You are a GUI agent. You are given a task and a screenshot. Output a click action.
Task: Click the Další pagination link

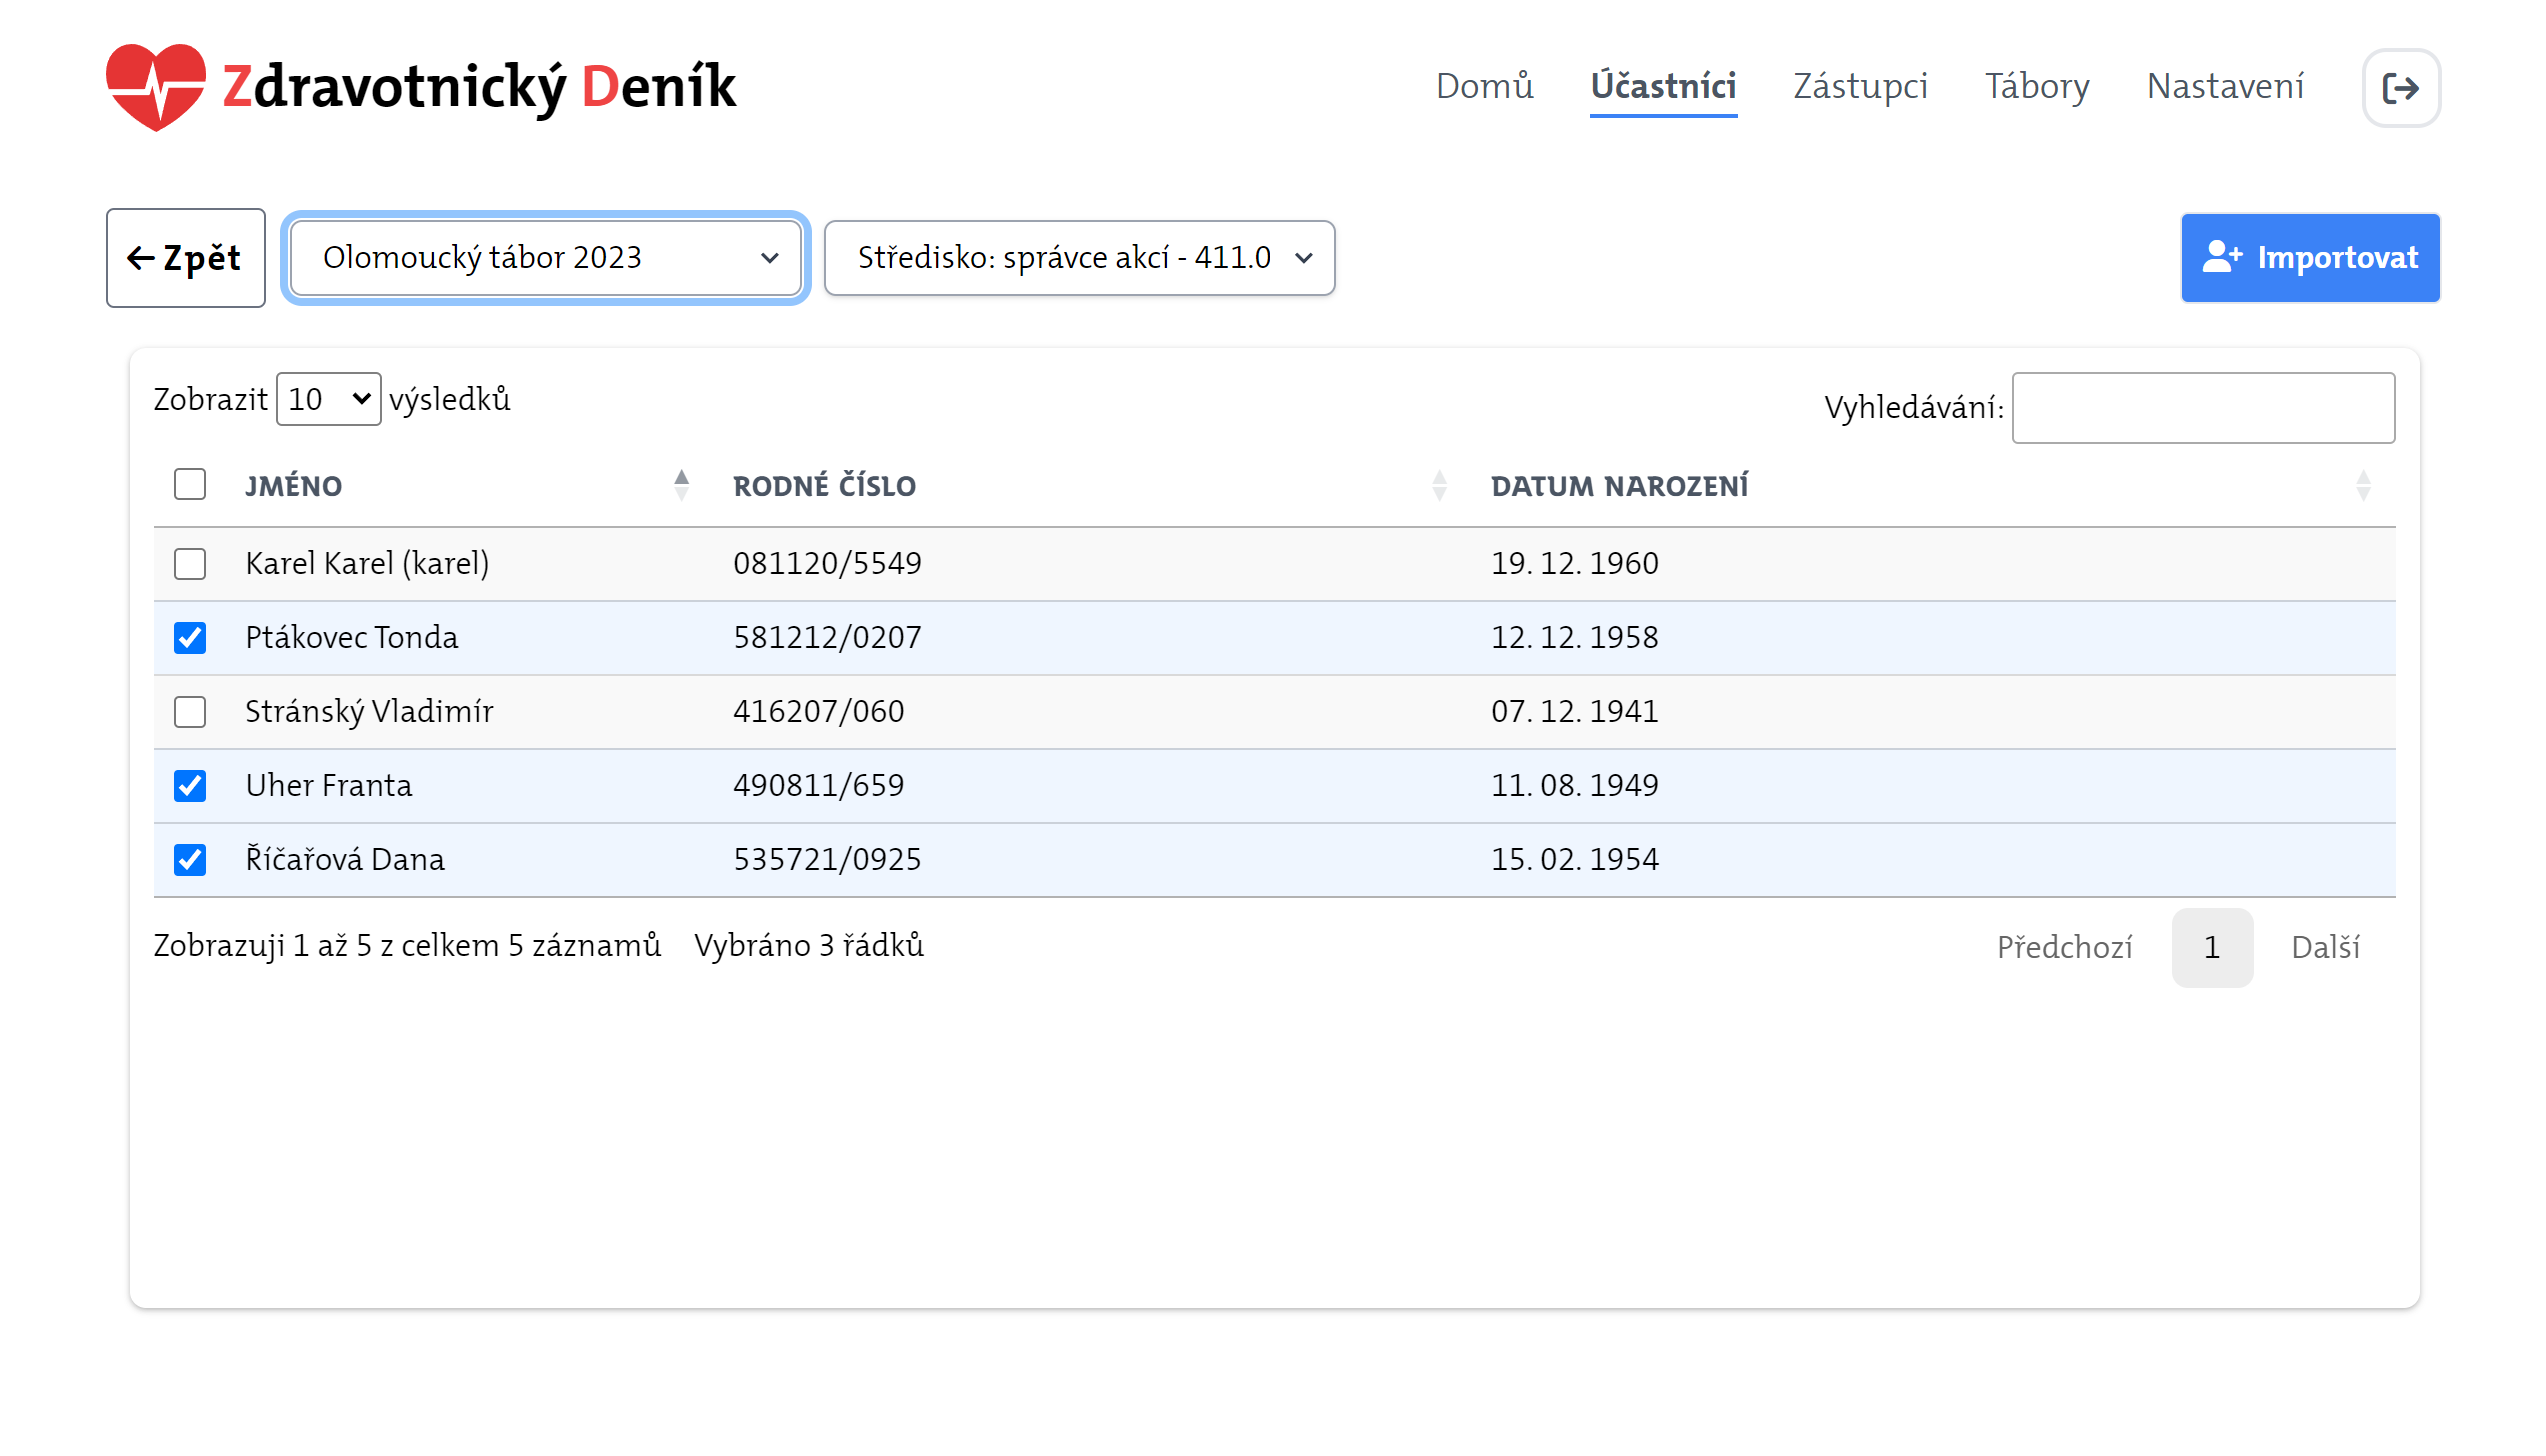coord(2326,947)
